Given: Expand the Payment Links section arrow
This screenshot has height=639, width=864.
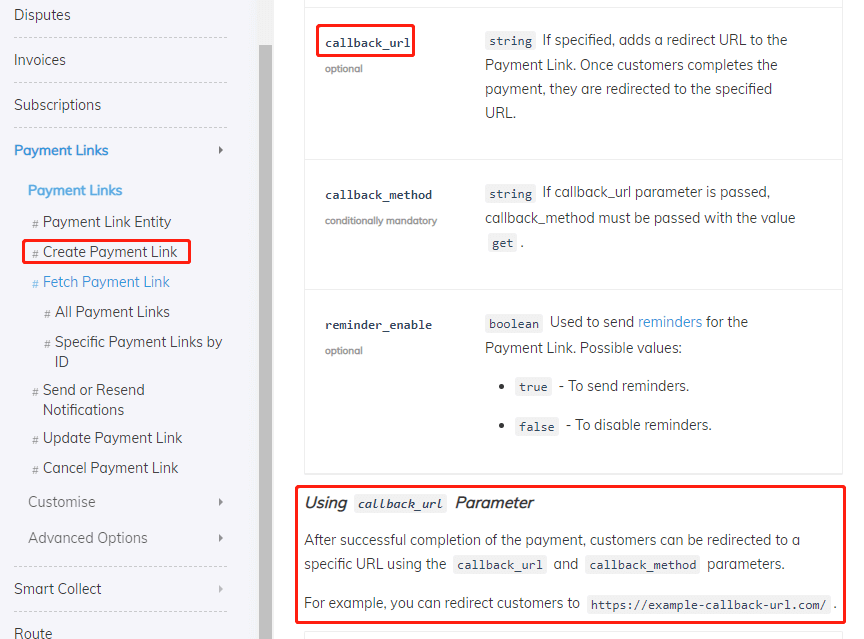Looking at the screenshot, I should 220,150.
